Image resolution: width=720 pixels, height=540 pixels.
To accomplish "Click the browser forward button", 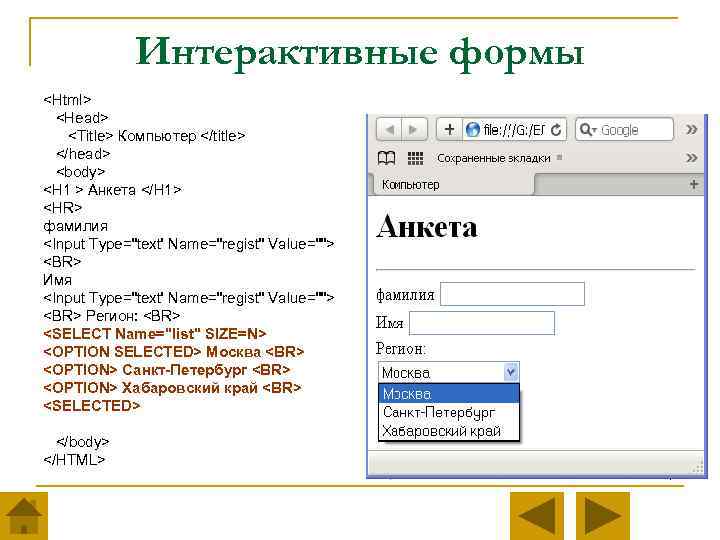I will click(415, 129).
